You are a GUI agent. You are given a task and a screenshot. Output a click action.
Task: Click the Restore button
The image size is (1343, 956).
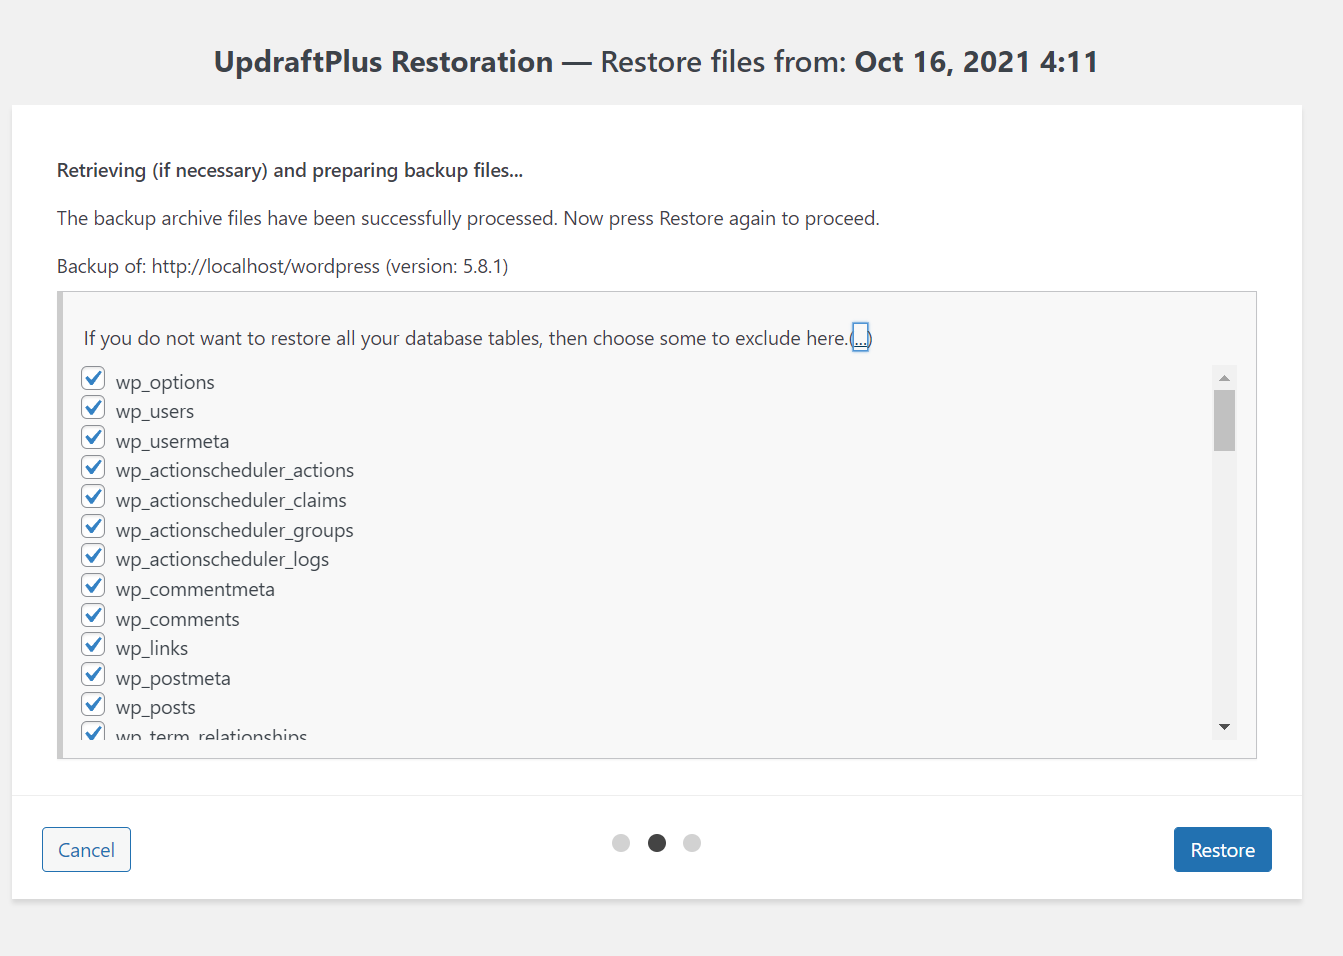coord(1222,850)
